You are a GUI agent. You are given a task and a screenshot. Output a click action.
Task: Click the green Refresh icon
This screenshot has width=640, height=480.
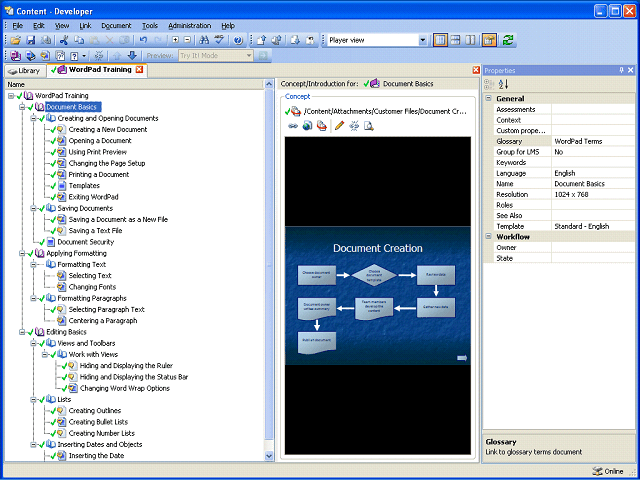[509, 40]
